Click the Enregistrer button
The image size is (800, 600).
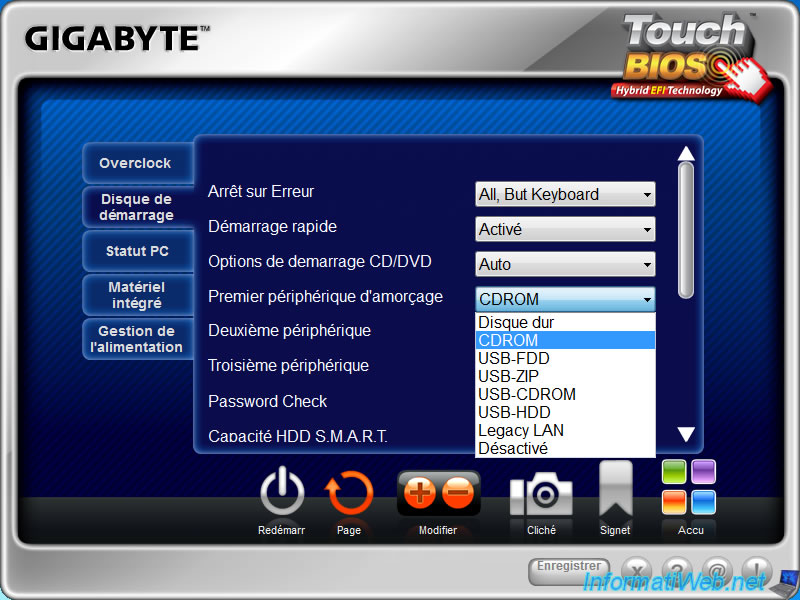pyautogui.click(x=569, y=570)
